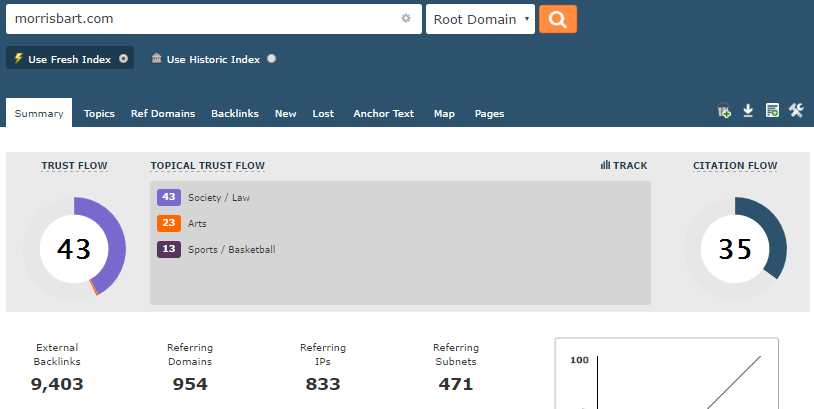Click the TRUST FLOW heading link
This screenshot has width=814, height=409.
click(x=74, y=166)
